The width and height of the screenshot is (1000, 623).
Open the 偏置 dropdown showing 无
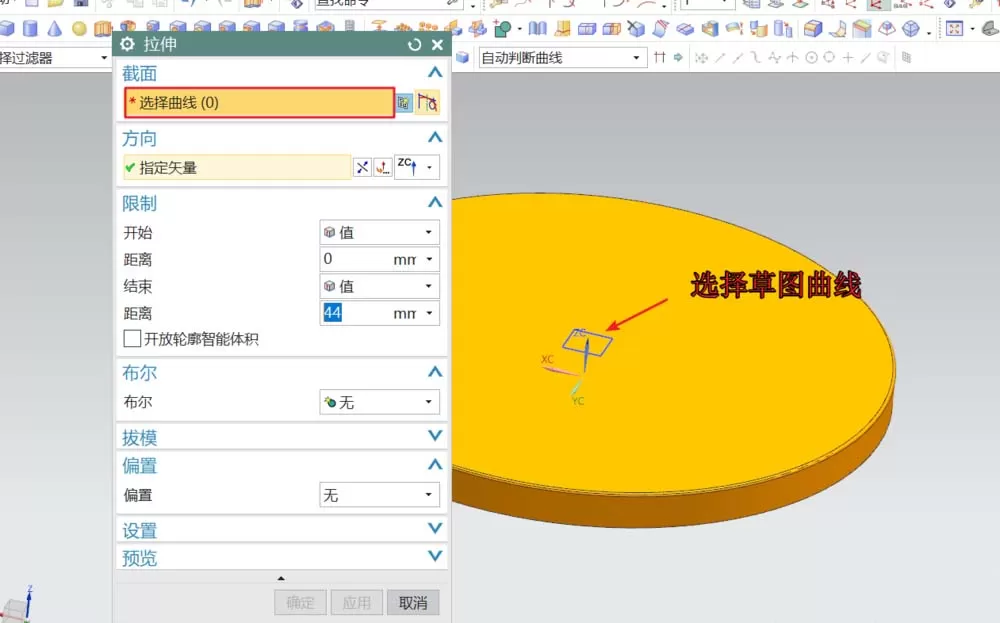point(379,495)
